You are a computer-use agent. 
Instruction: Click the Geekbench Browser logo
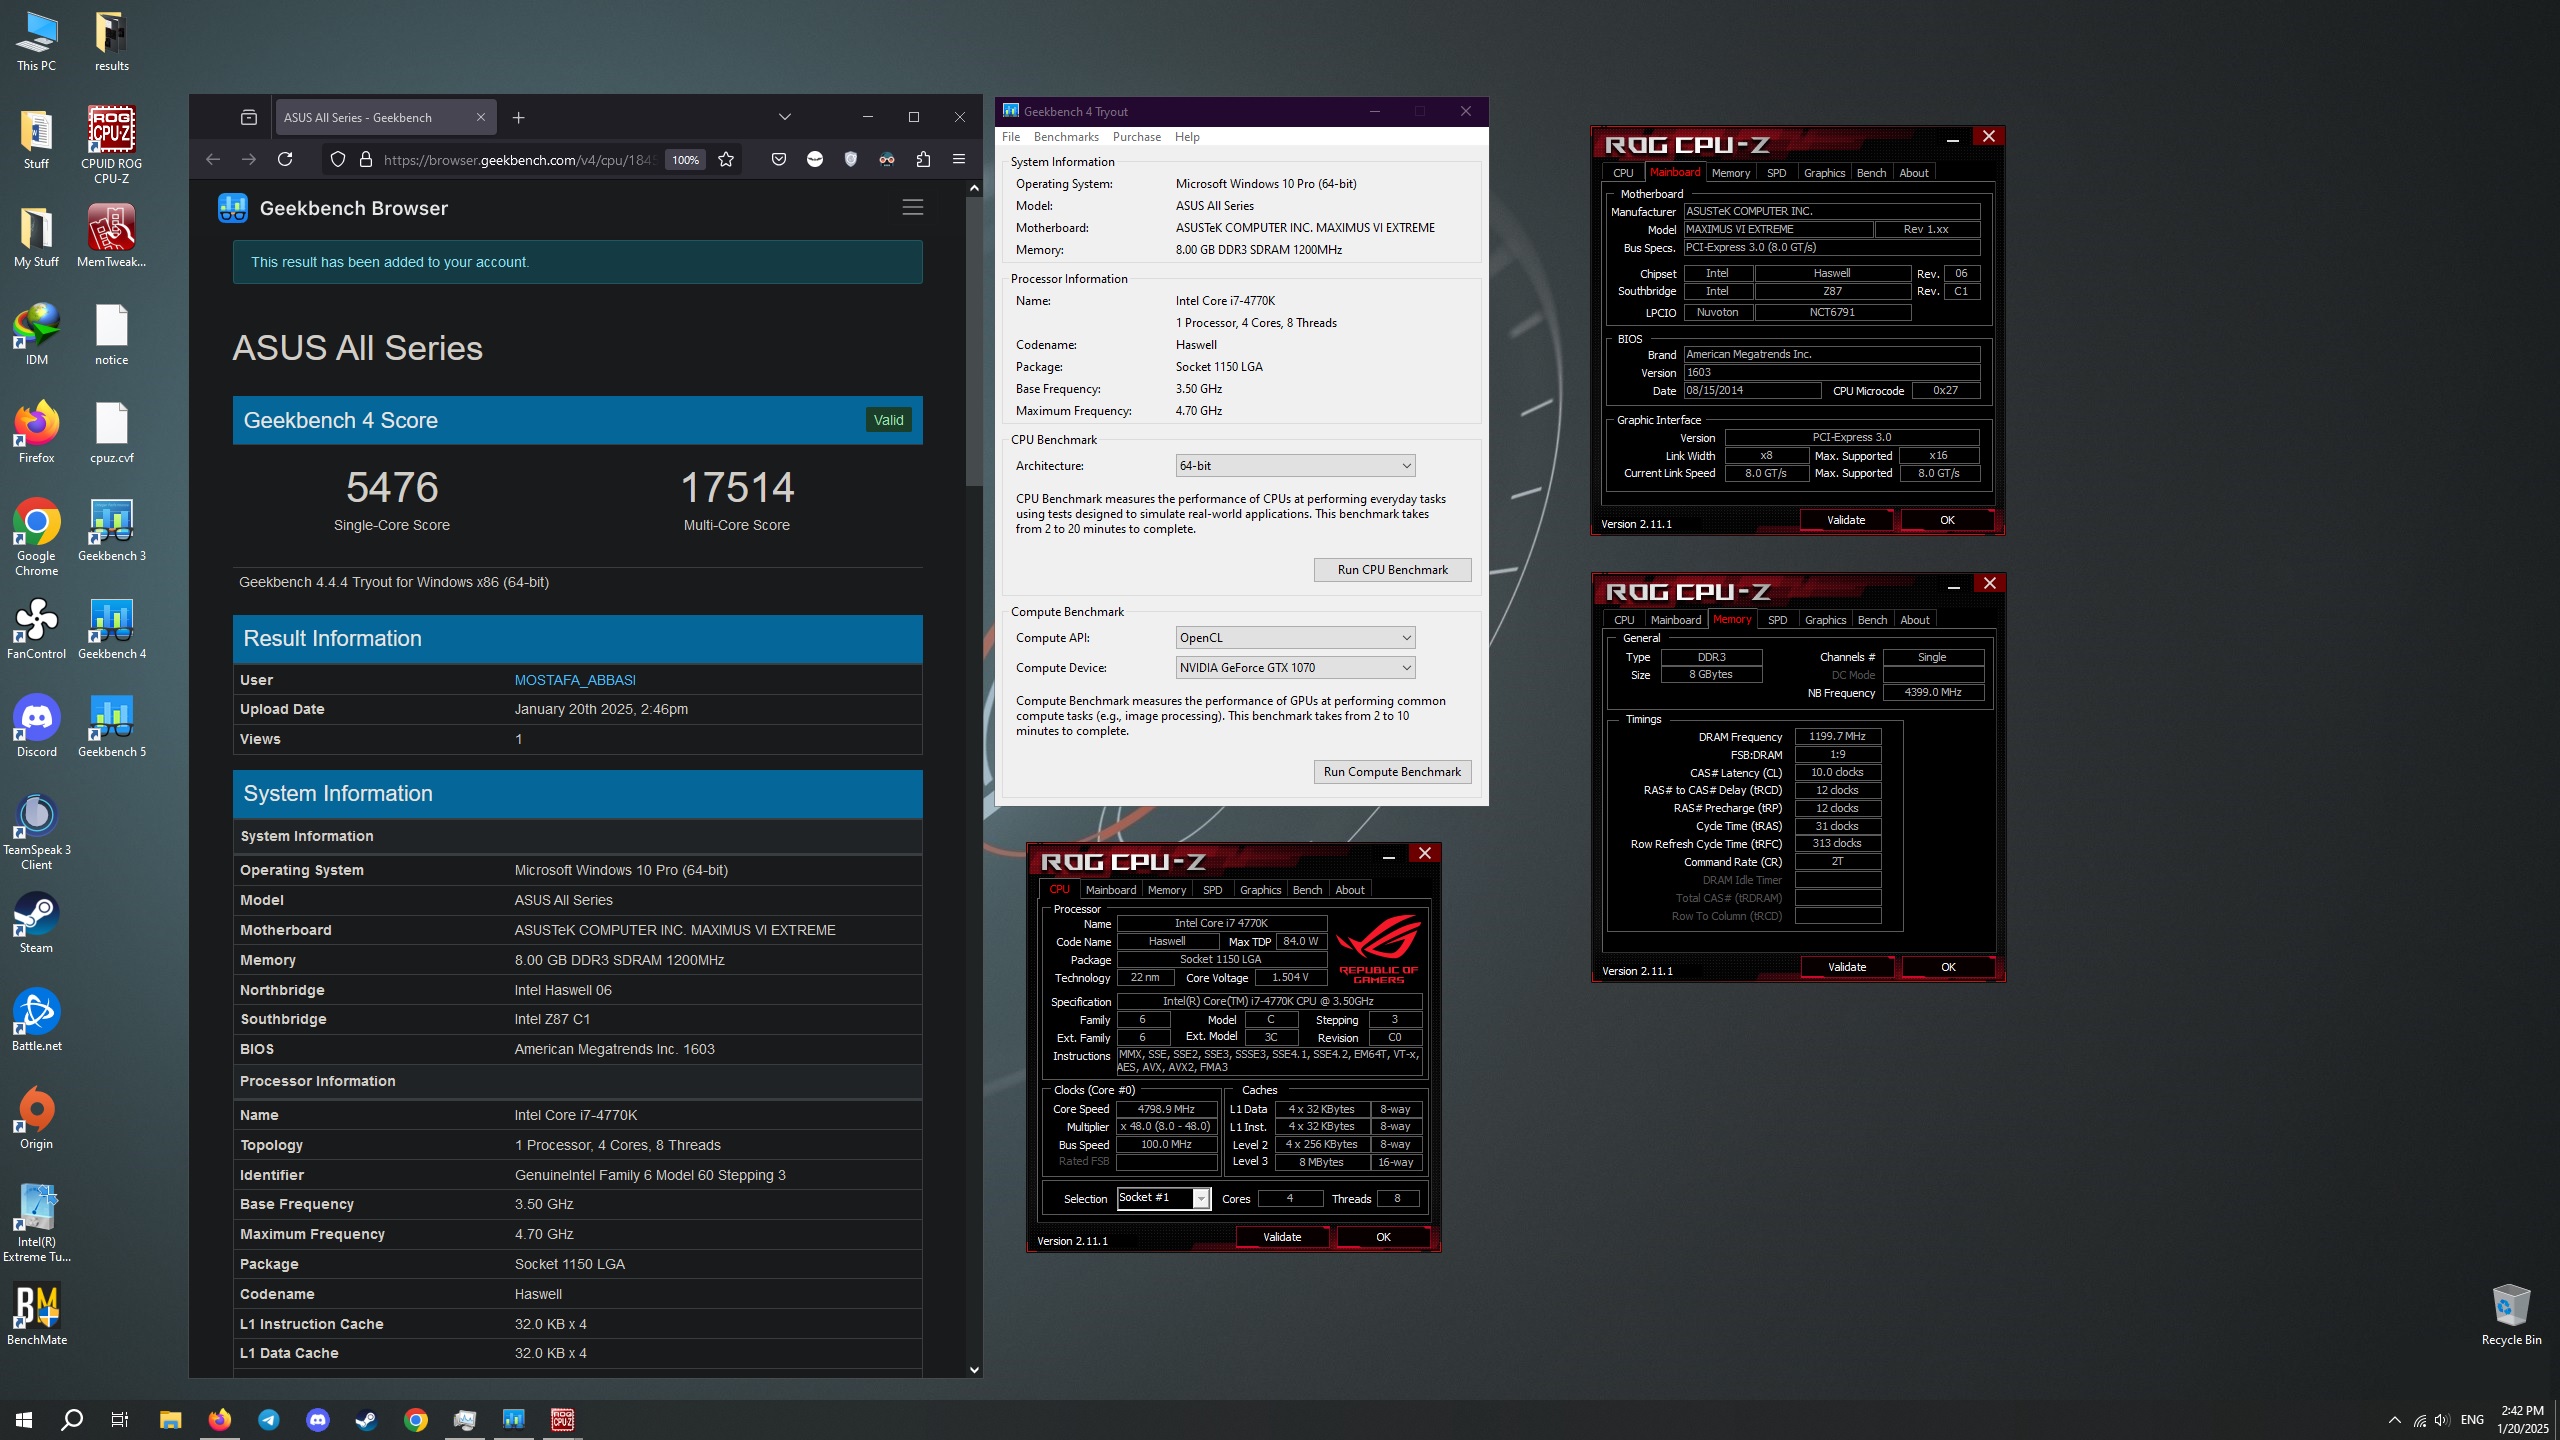pyautogui.click(x=233, y=208)
